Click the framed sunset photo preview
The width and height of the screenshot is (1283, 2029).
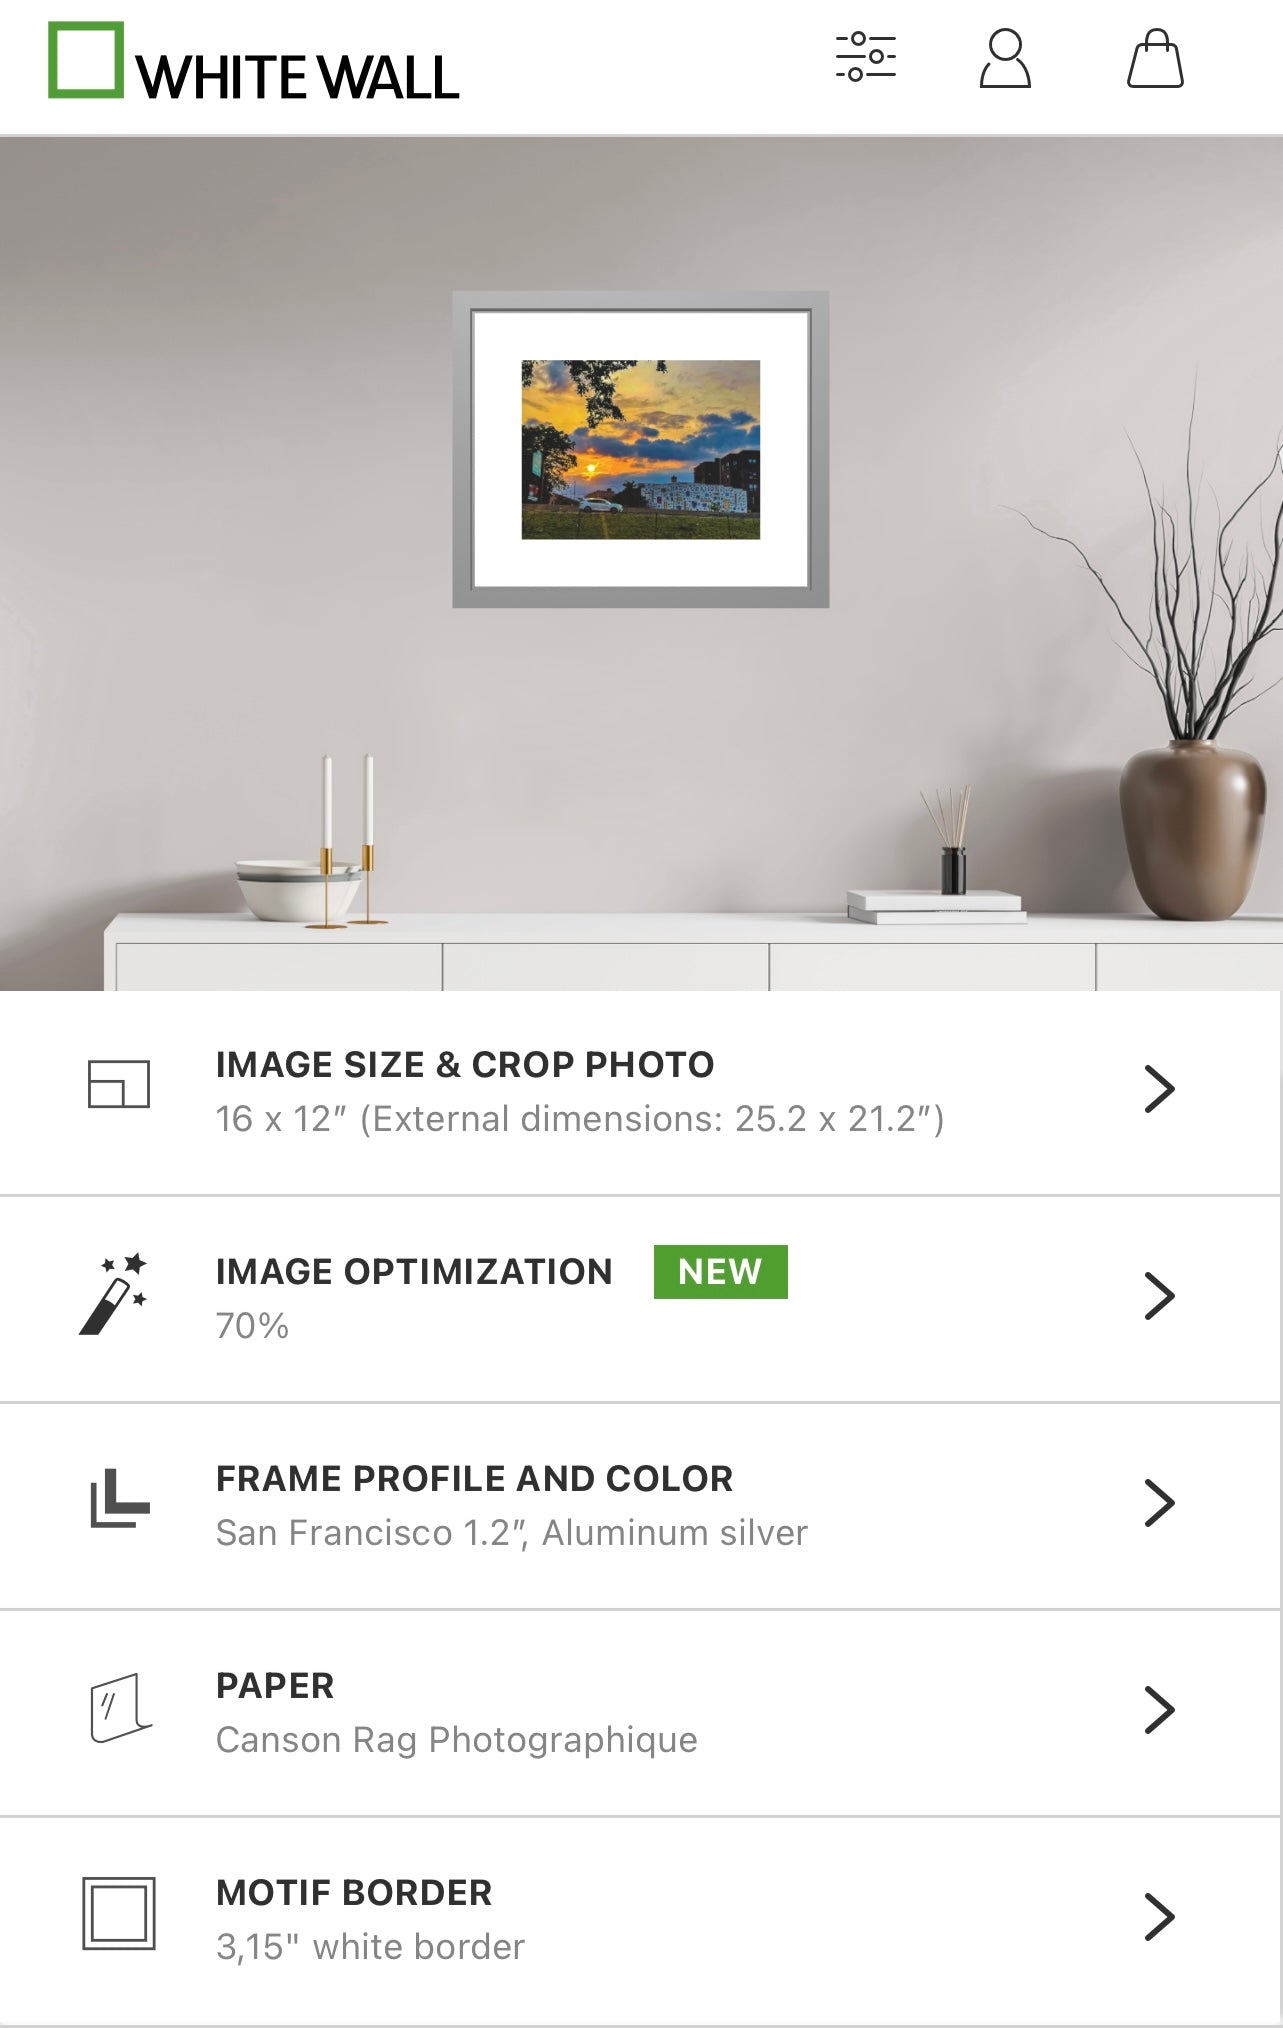click(x=640, y=449)
